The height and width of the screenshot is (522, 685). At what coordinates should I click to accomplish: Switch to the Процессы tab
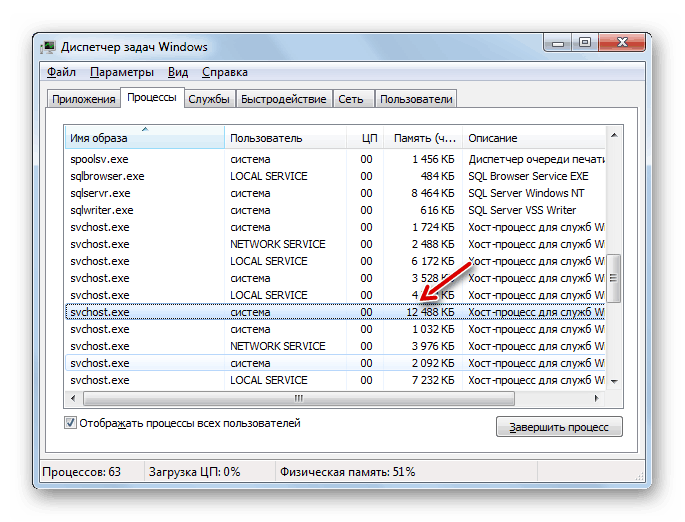(152, 97)
